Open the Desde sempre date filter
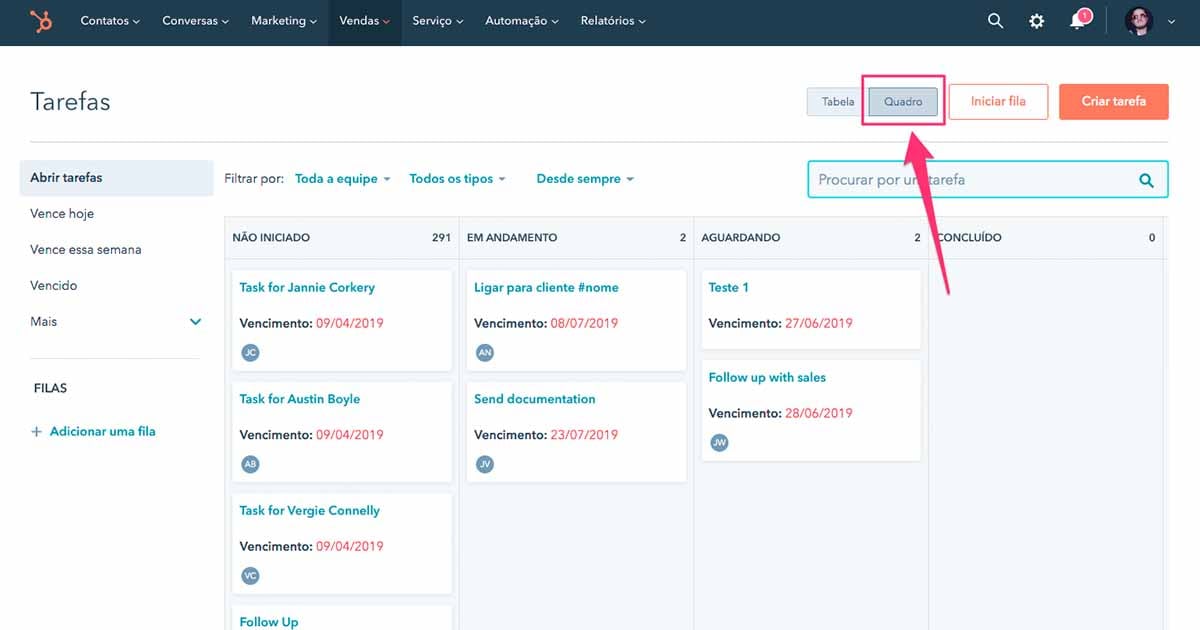This screenshot has height=630, width=1200. (585, 179)
